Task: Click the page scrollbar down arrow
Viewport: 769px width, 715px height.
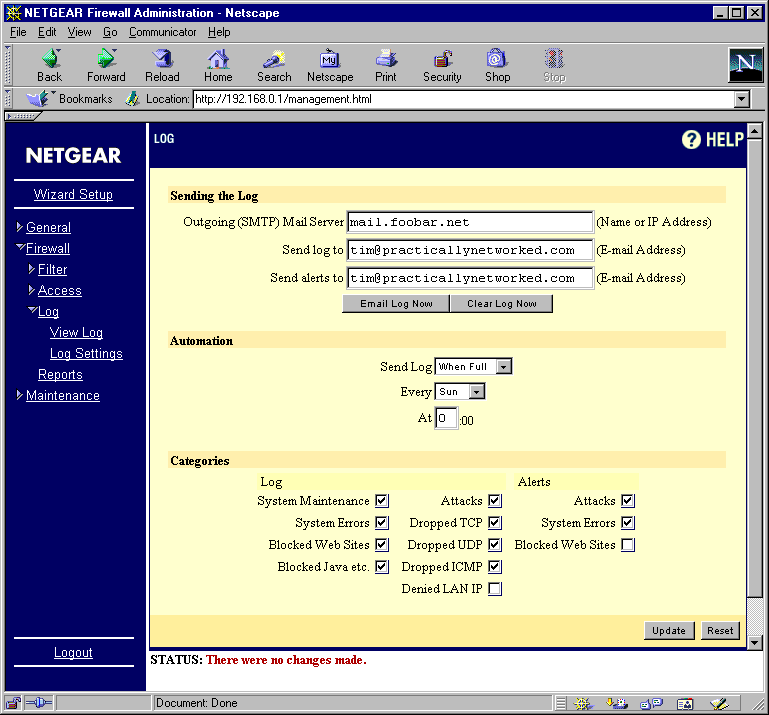Action: click(754, 642)
